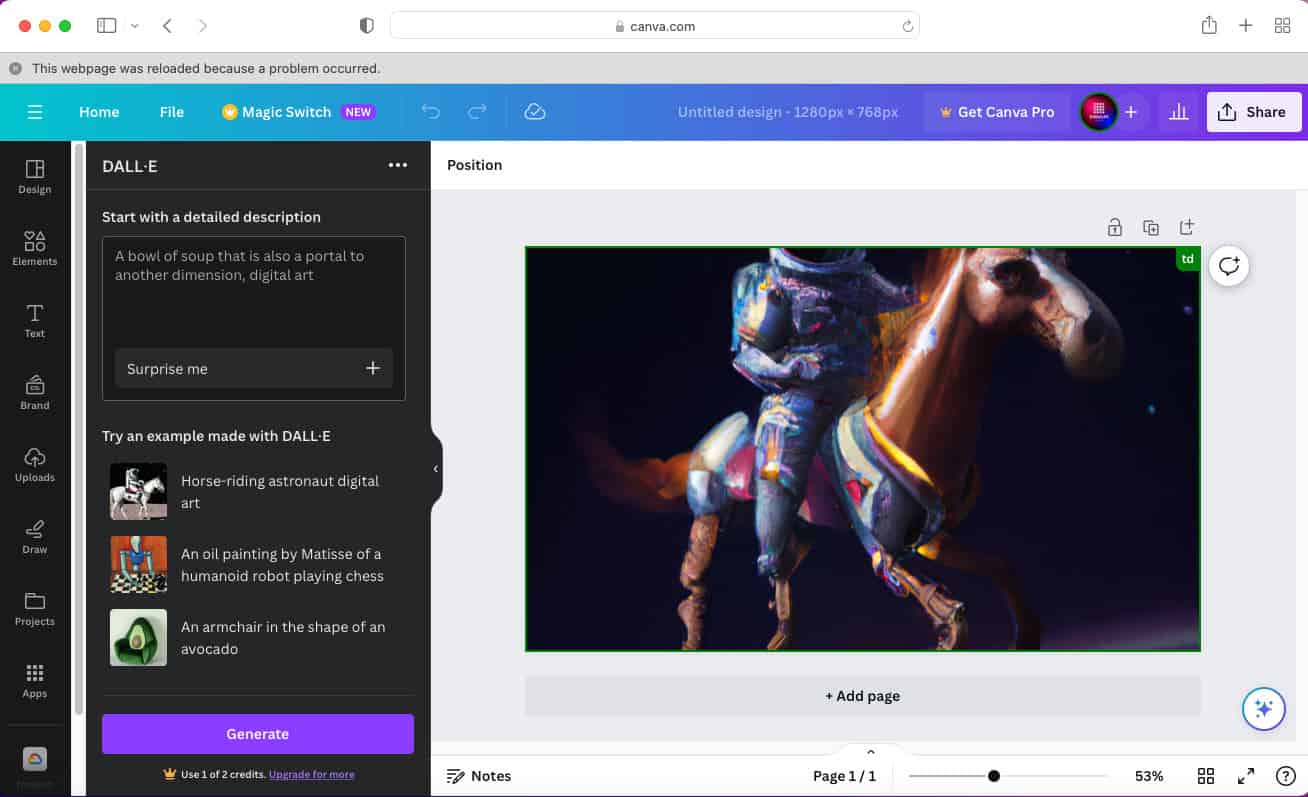Screen dimensions: 1308x797
Task: Go to the Home tab
Action: point(98,112)
